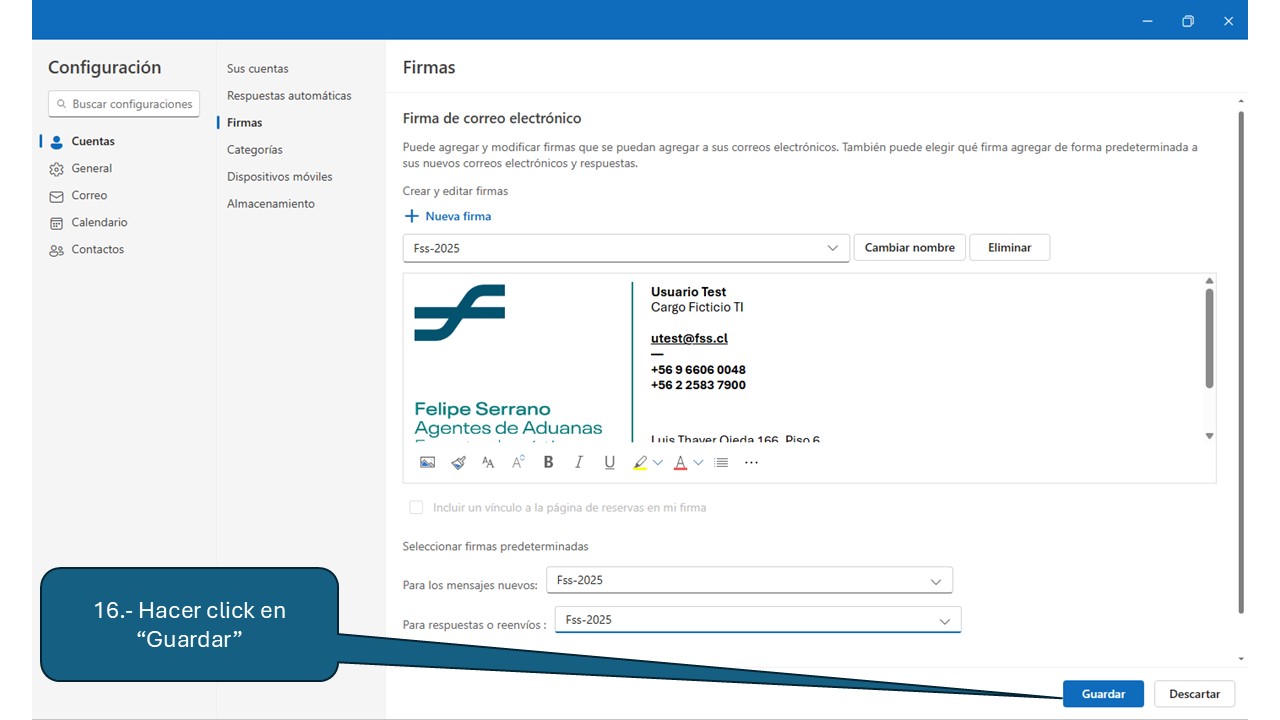Toggle bold formatting
Viewport: 1280px width, 720px height.
tap(548, 462)
